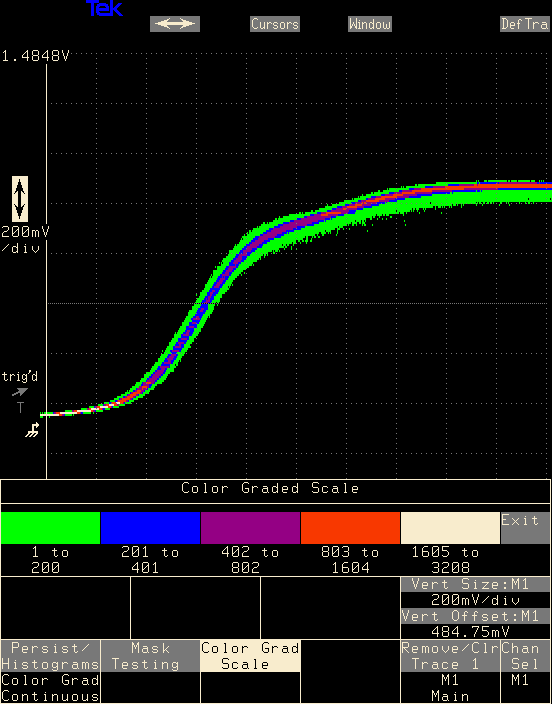Image resolution: width=552 pixels, height=704 pixels.
Task: Click the trig'd arrow indicator
Action: (x=20, y=392)
